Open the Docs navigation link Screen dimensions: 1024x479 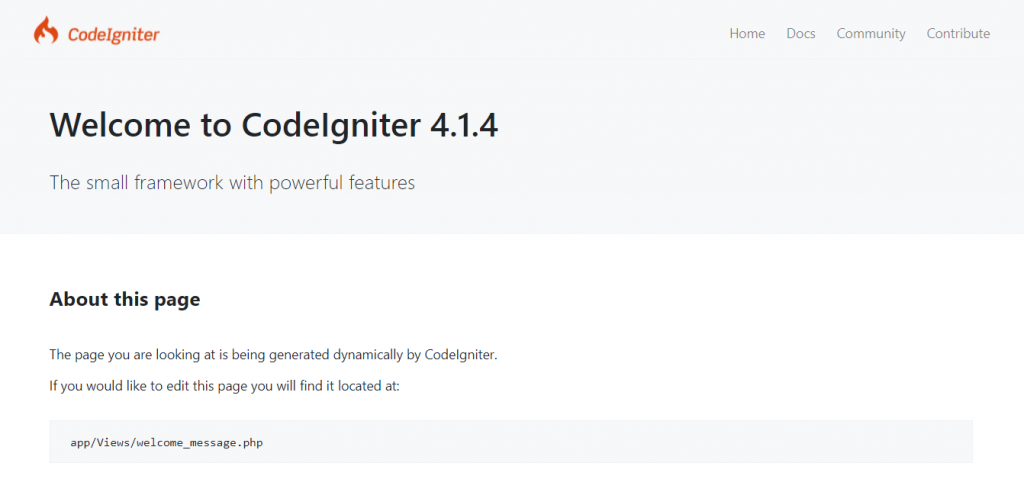(801, 33)
